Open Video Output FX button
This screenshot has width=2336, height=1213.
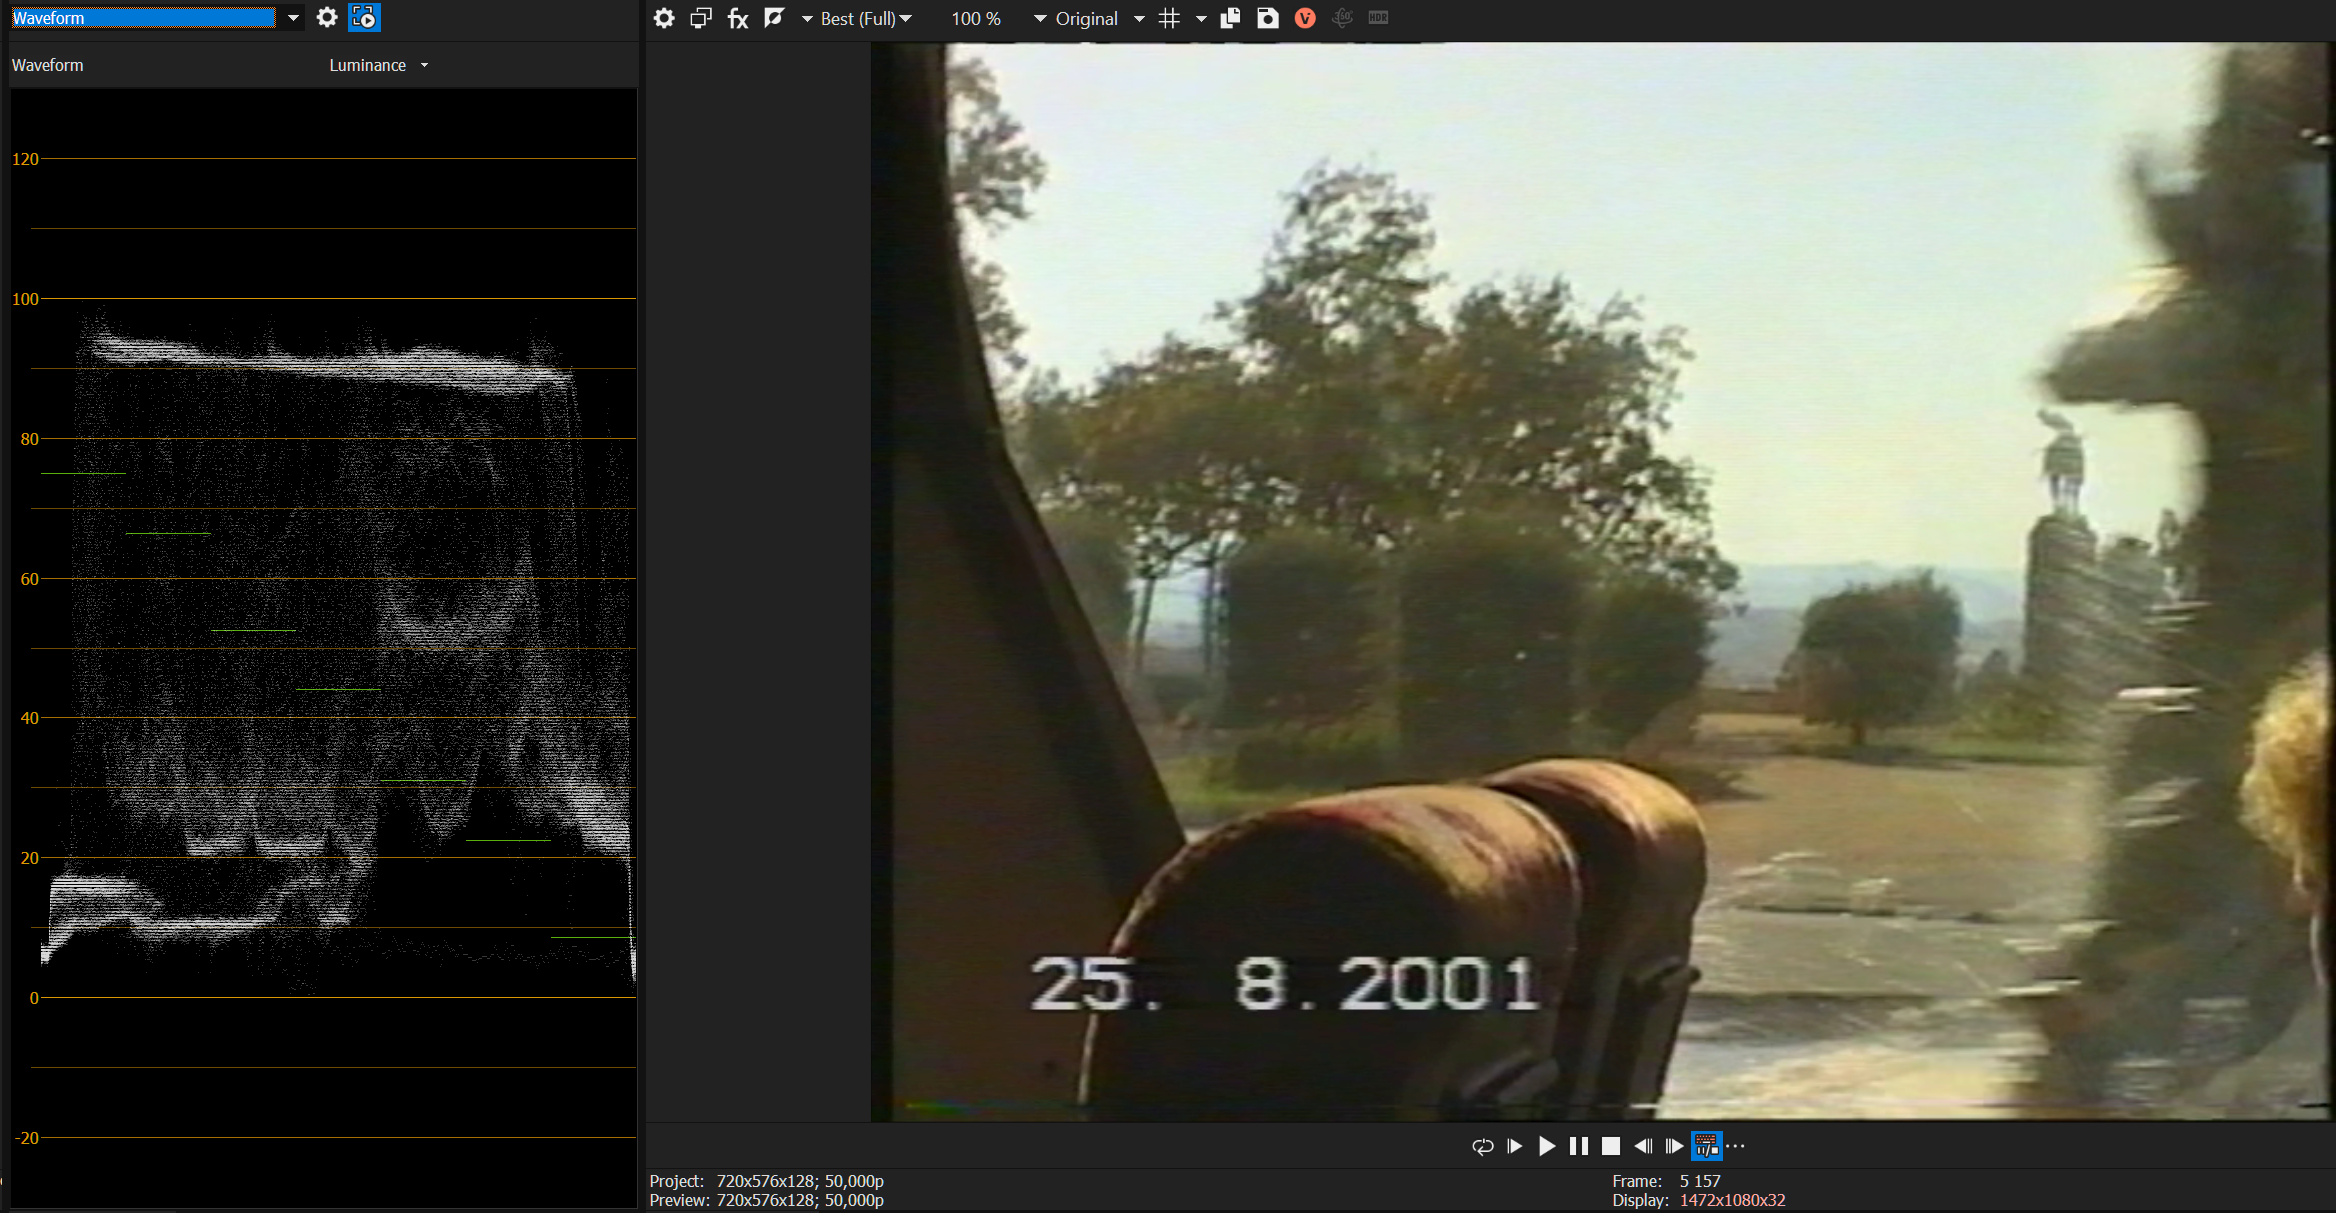738,18
